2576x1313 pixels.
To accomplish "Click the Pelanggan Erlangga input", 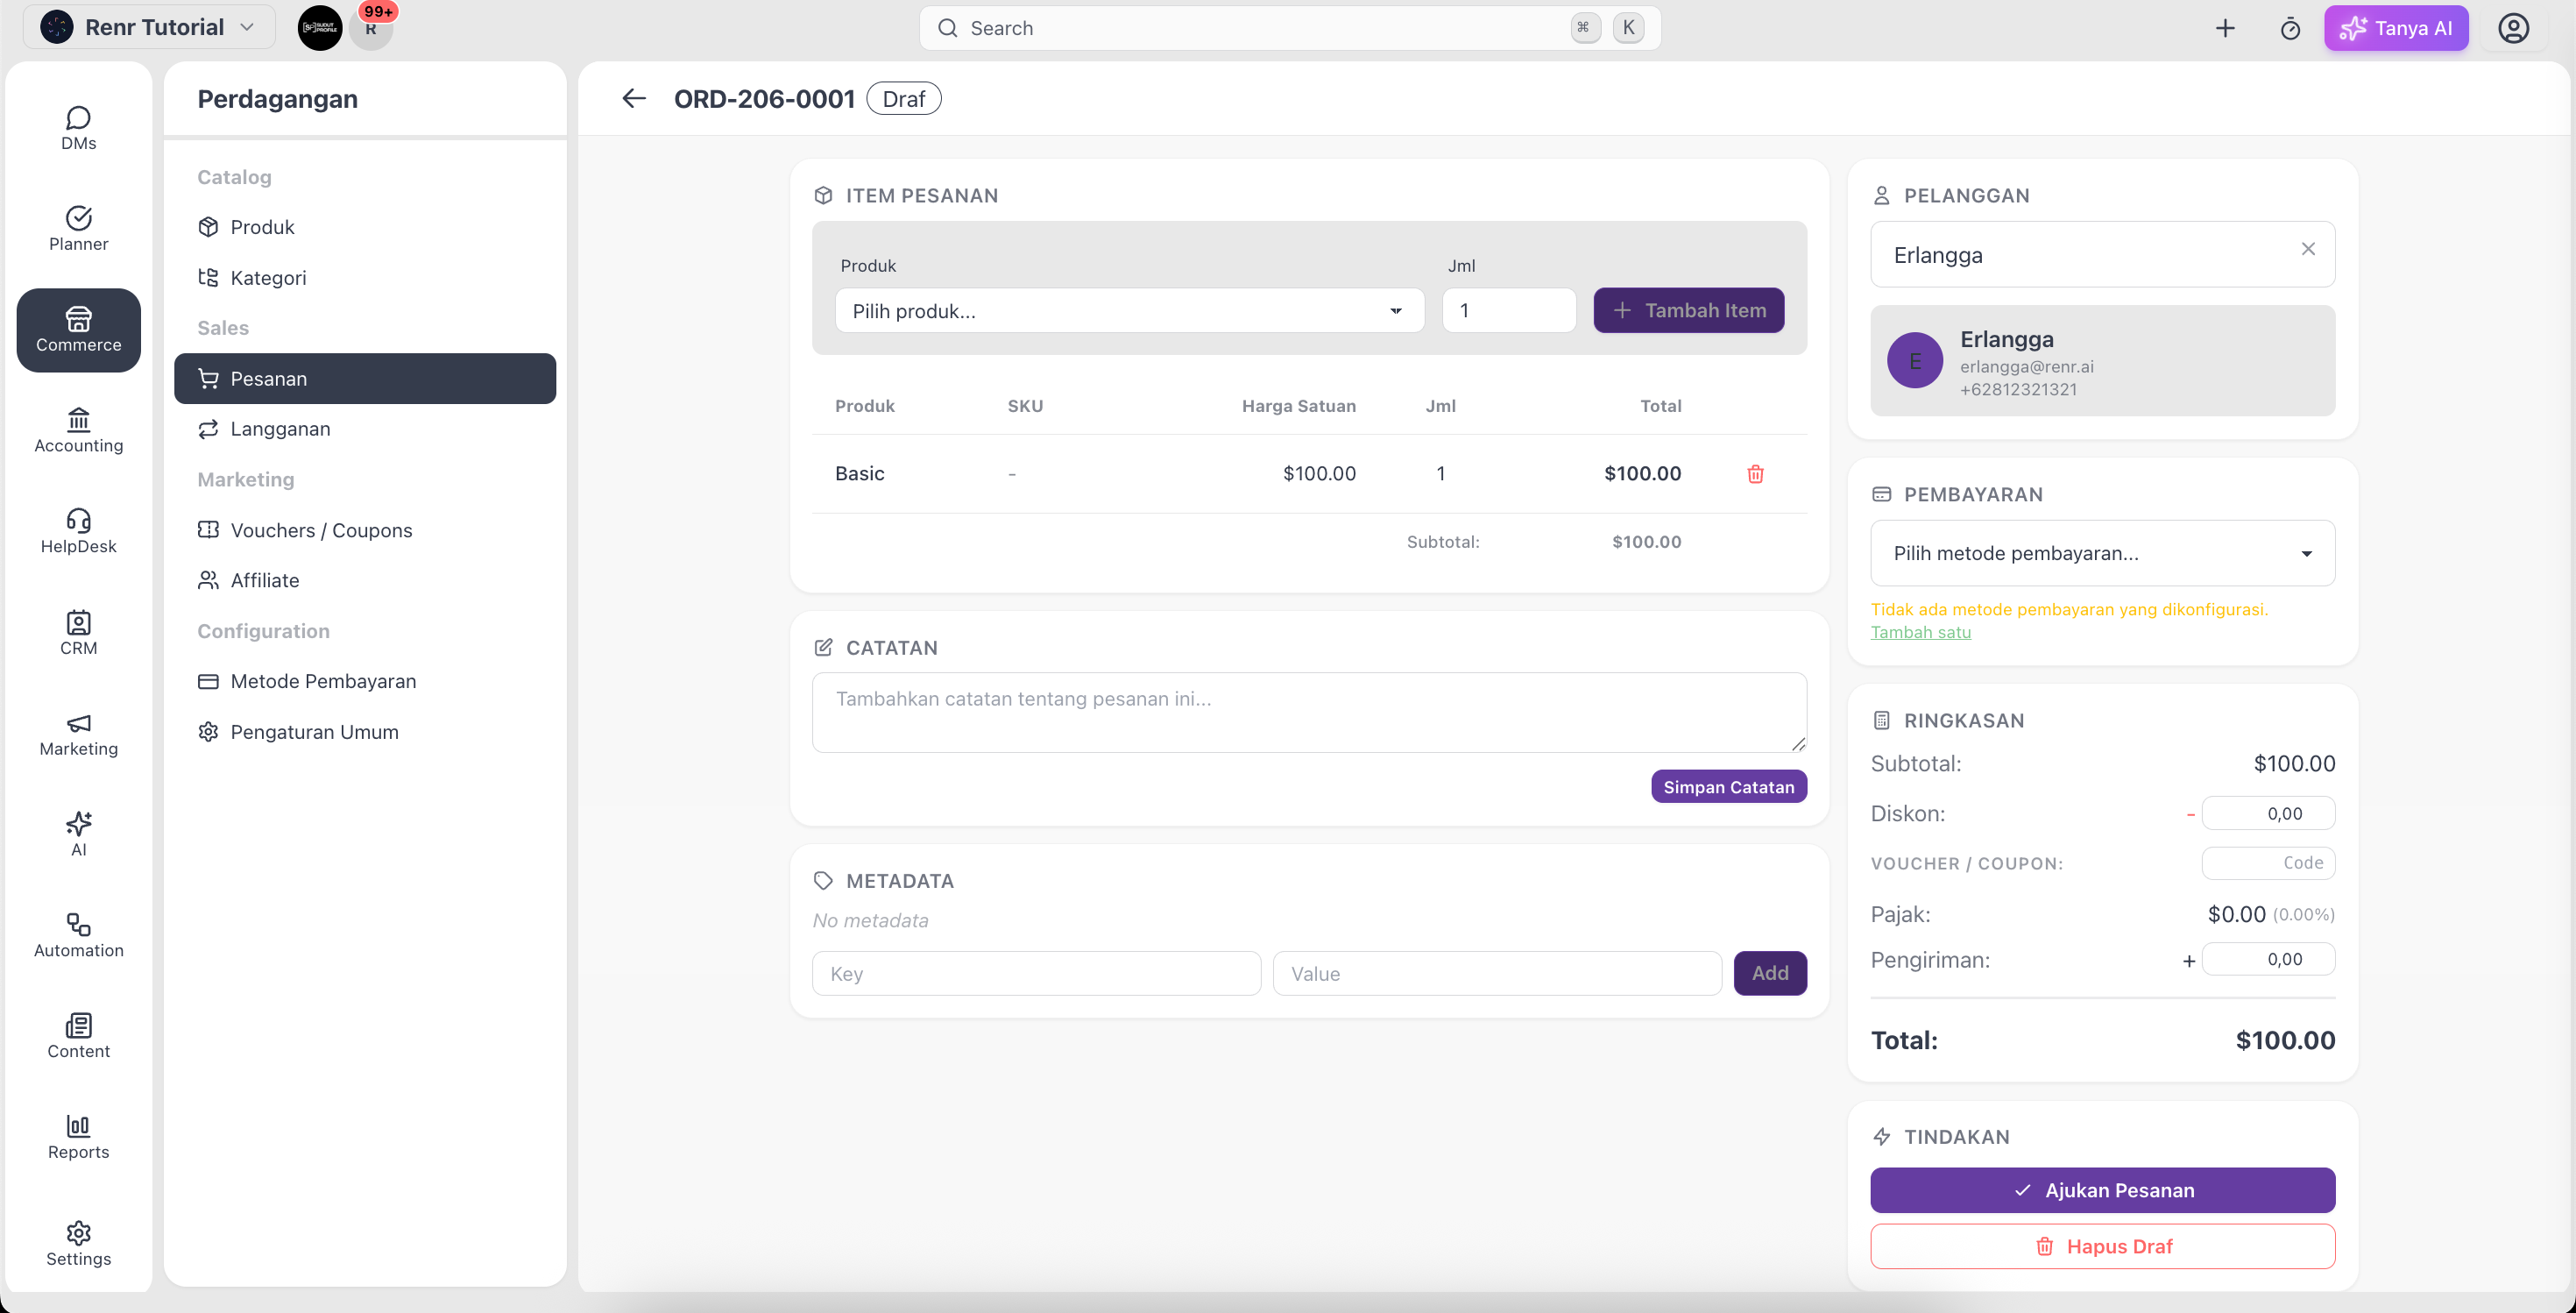I will 2102,255.
